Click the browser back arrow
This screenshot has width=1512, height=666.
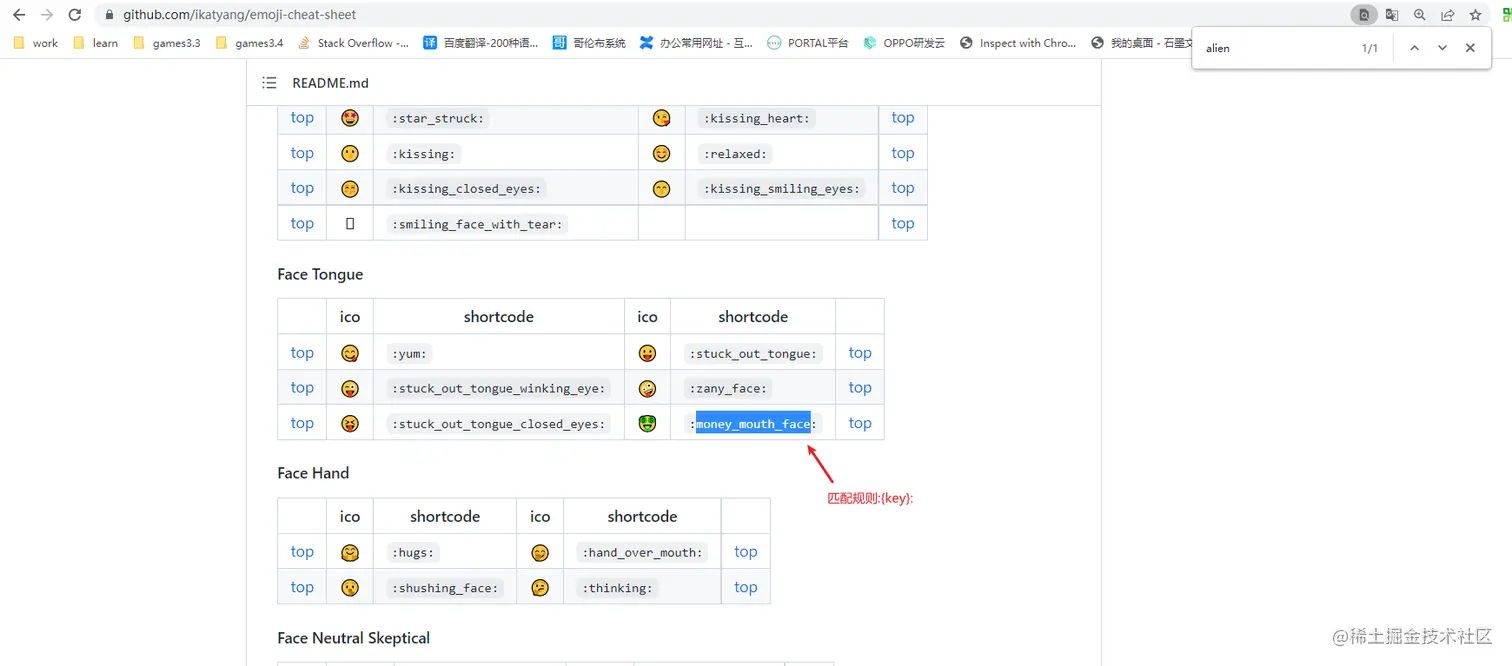tap(18, 15)
